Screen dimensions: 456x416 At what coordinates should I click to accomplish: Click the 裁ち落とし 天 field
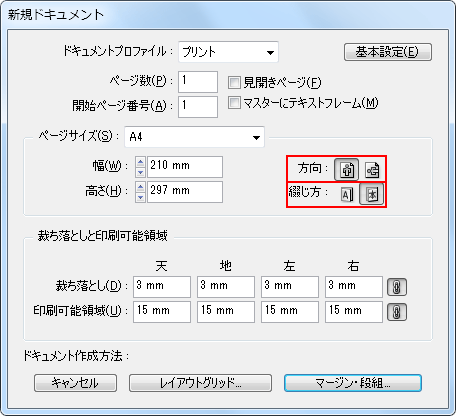click(162, 287)
